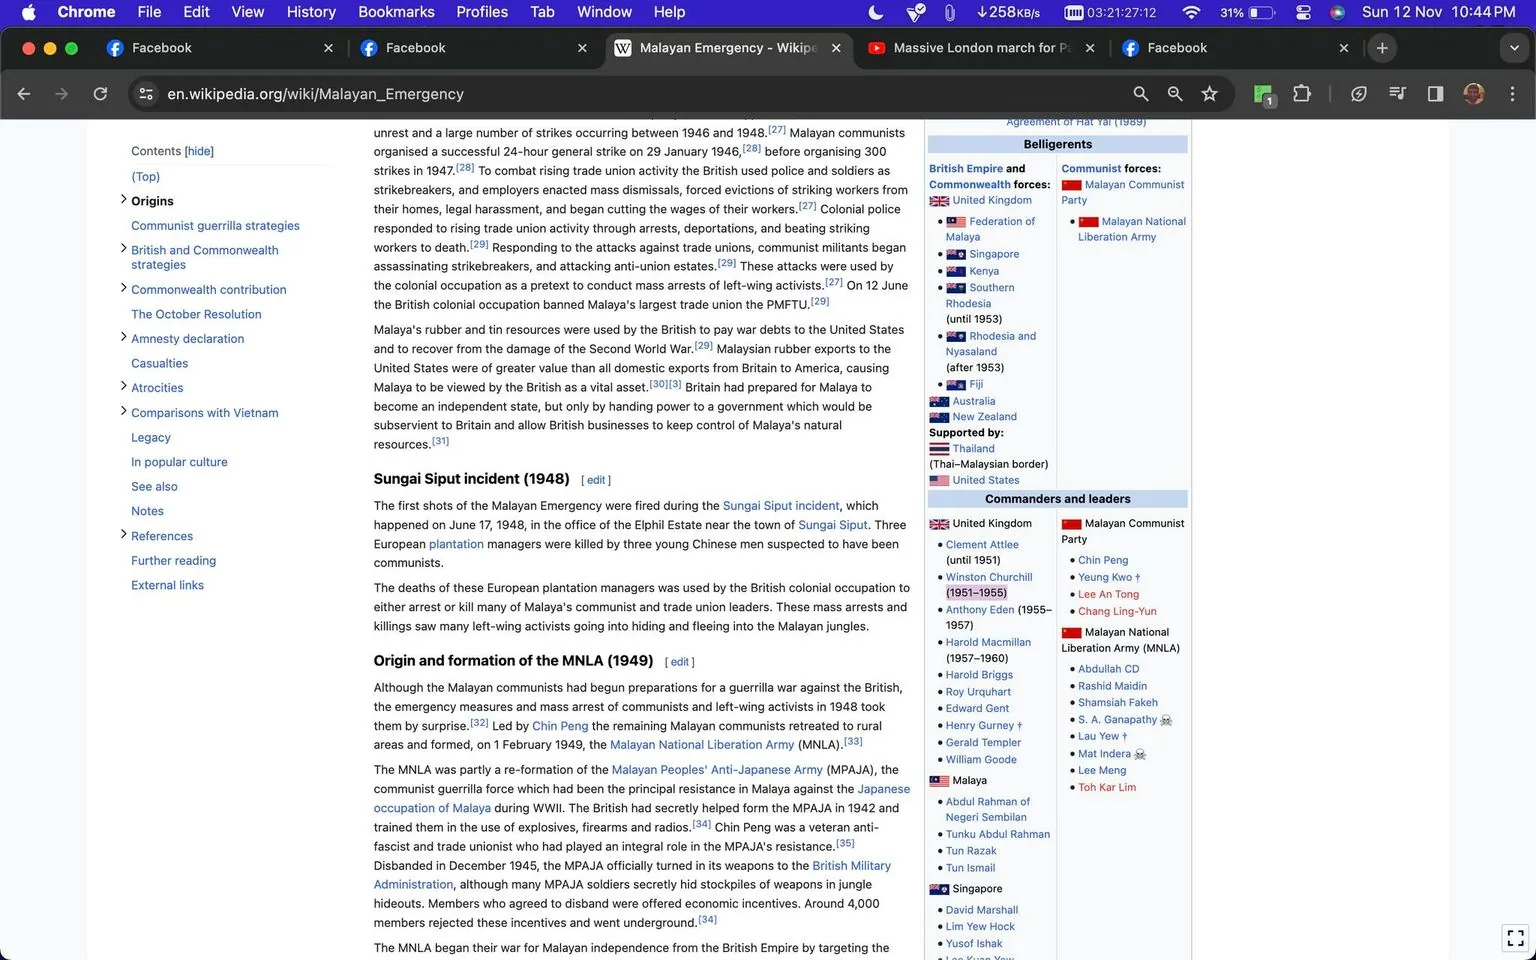Expand the Origins section in contents
The image size is (1536, 960).
tap(122, 200)
